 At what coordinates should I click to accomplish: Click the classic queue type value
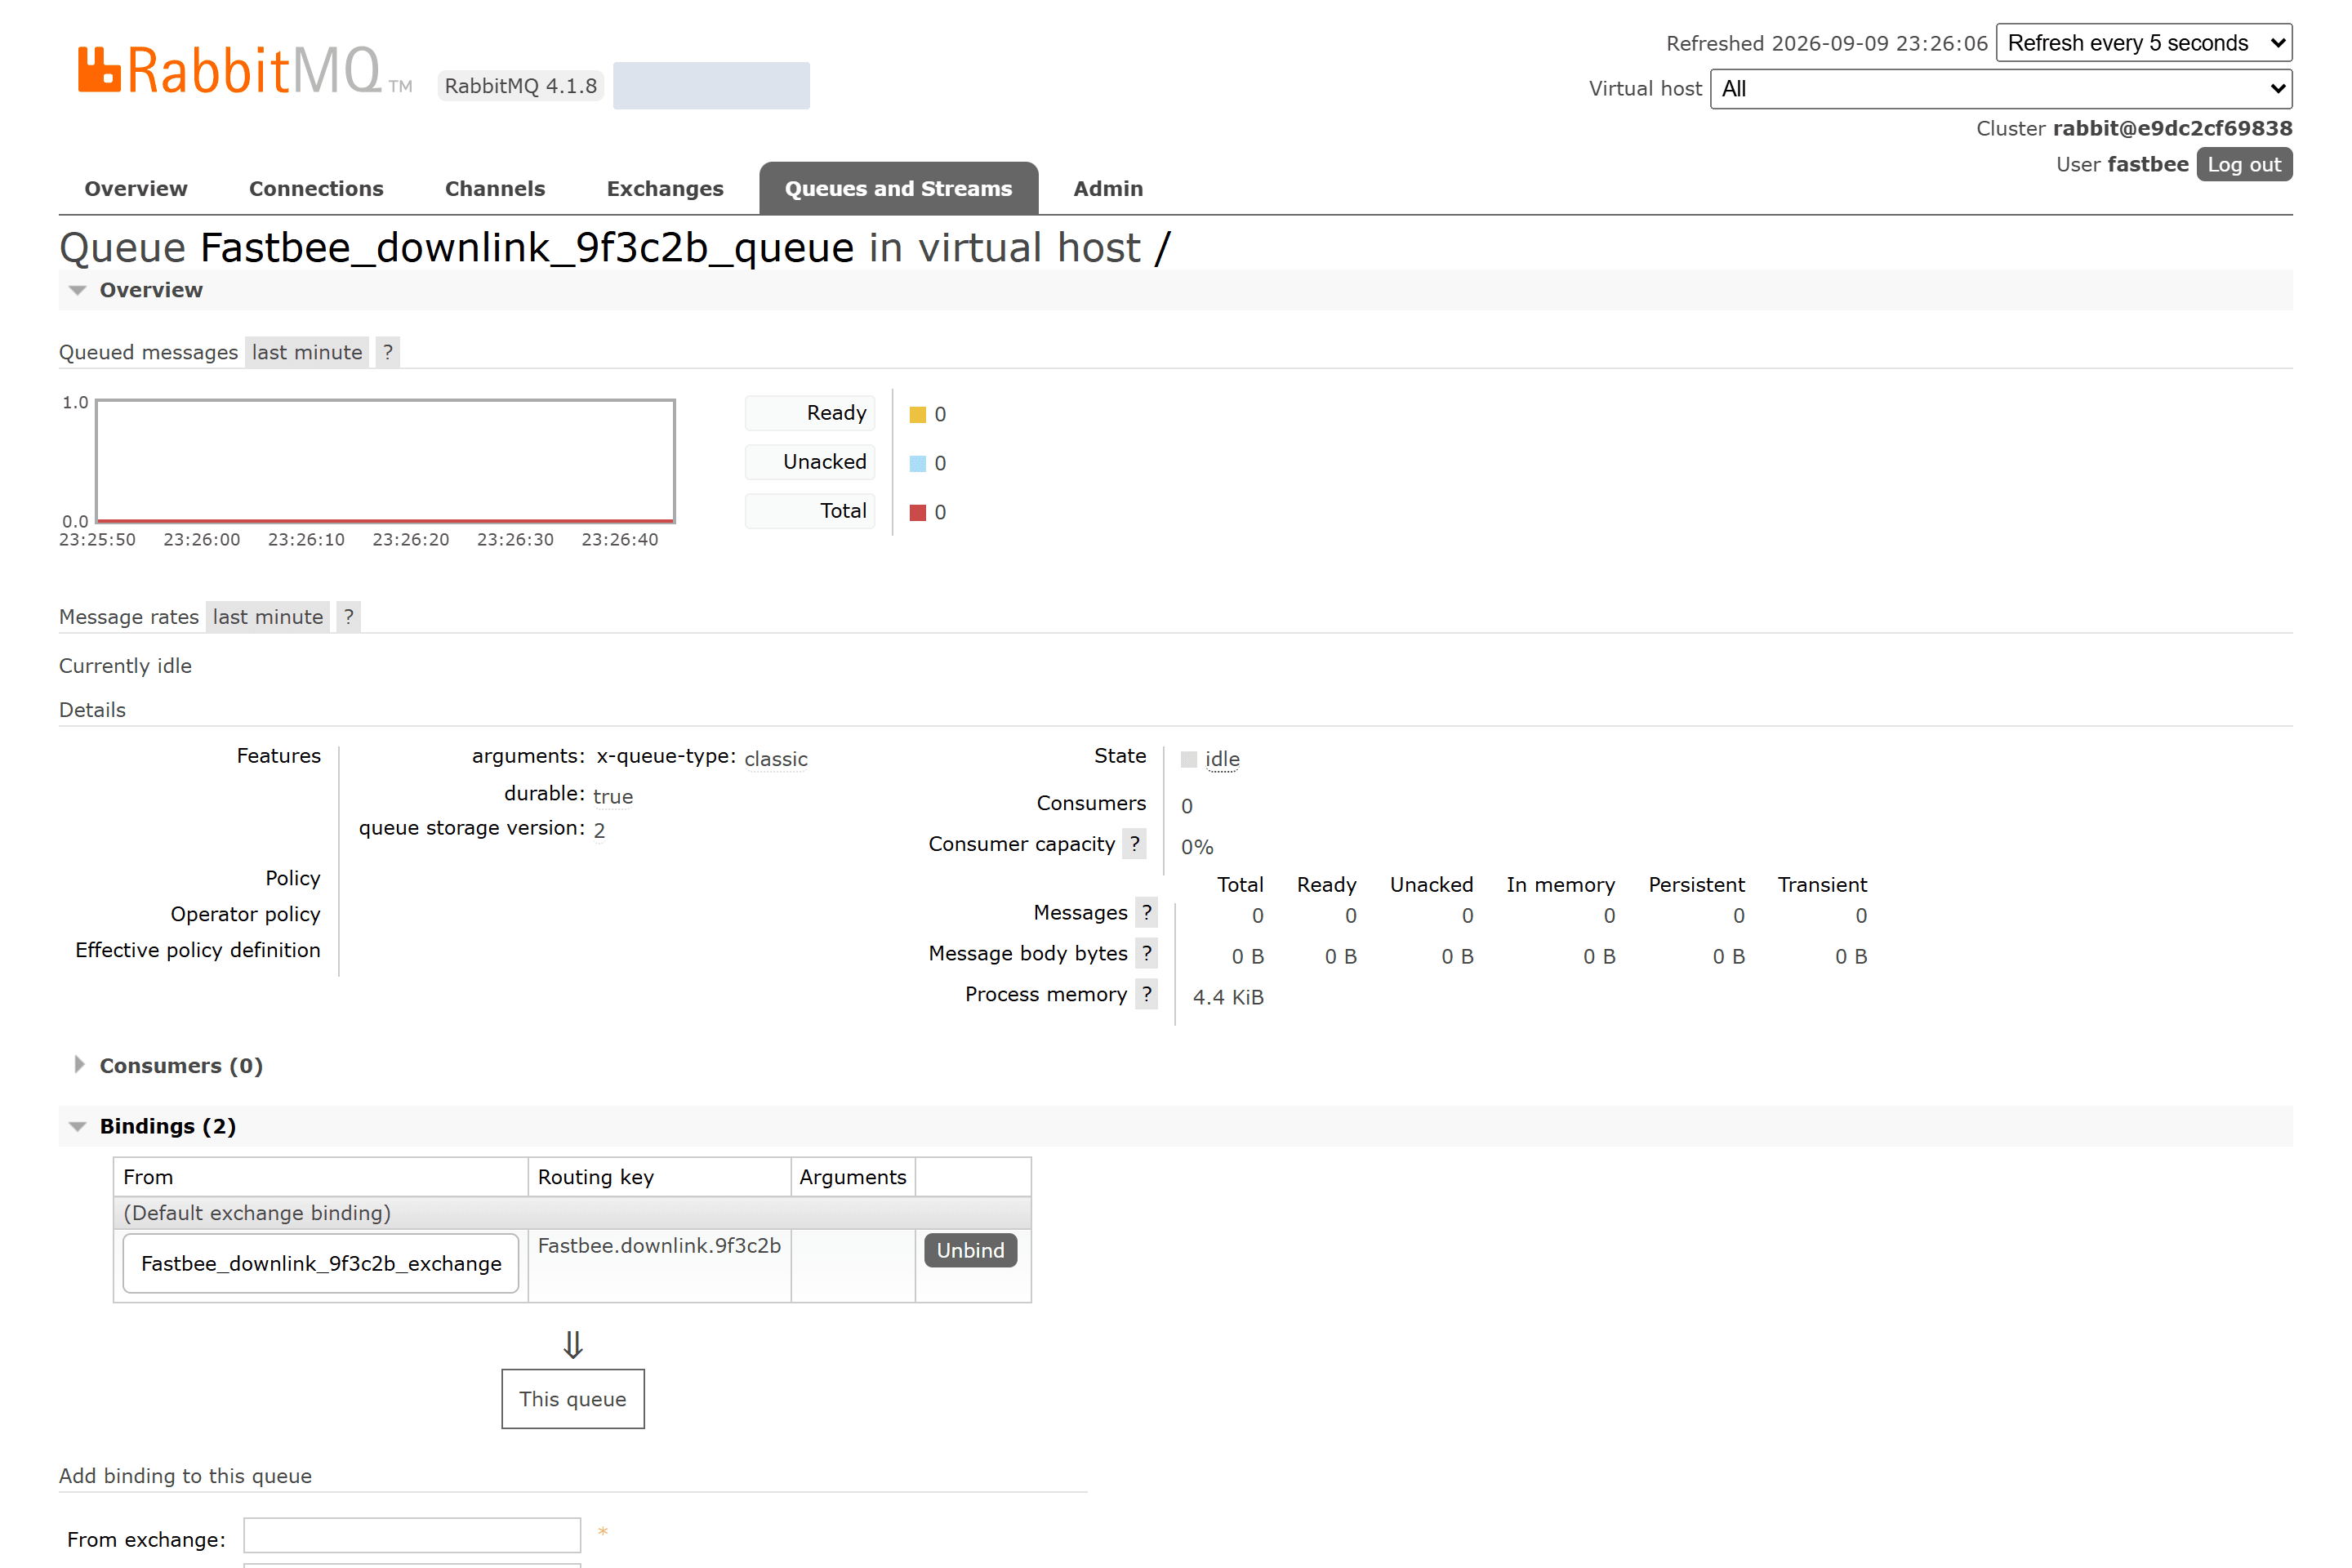[776, 759]
